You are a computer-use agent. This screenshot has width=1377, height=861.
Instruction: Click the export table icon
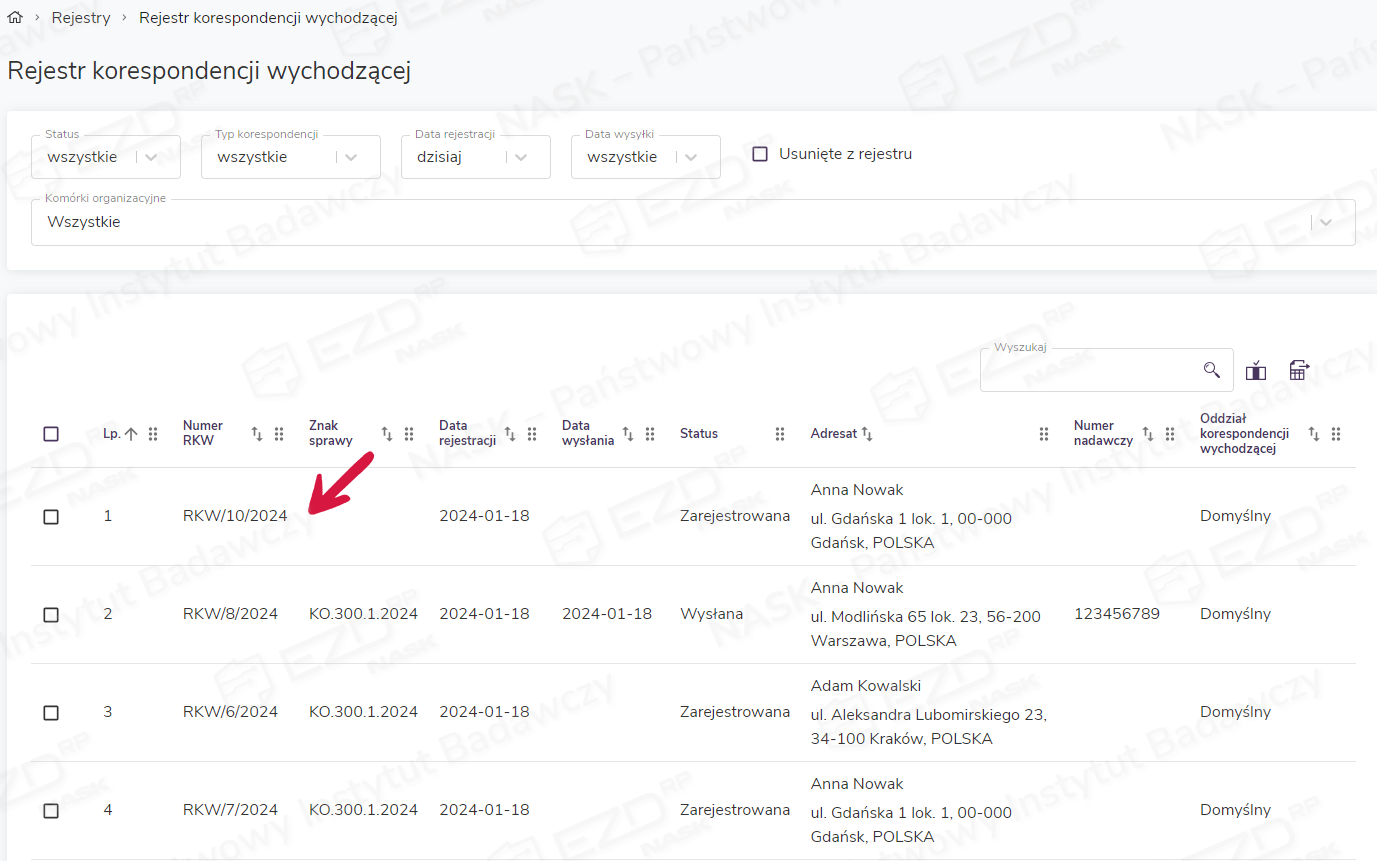click(x=1298, y=370)
